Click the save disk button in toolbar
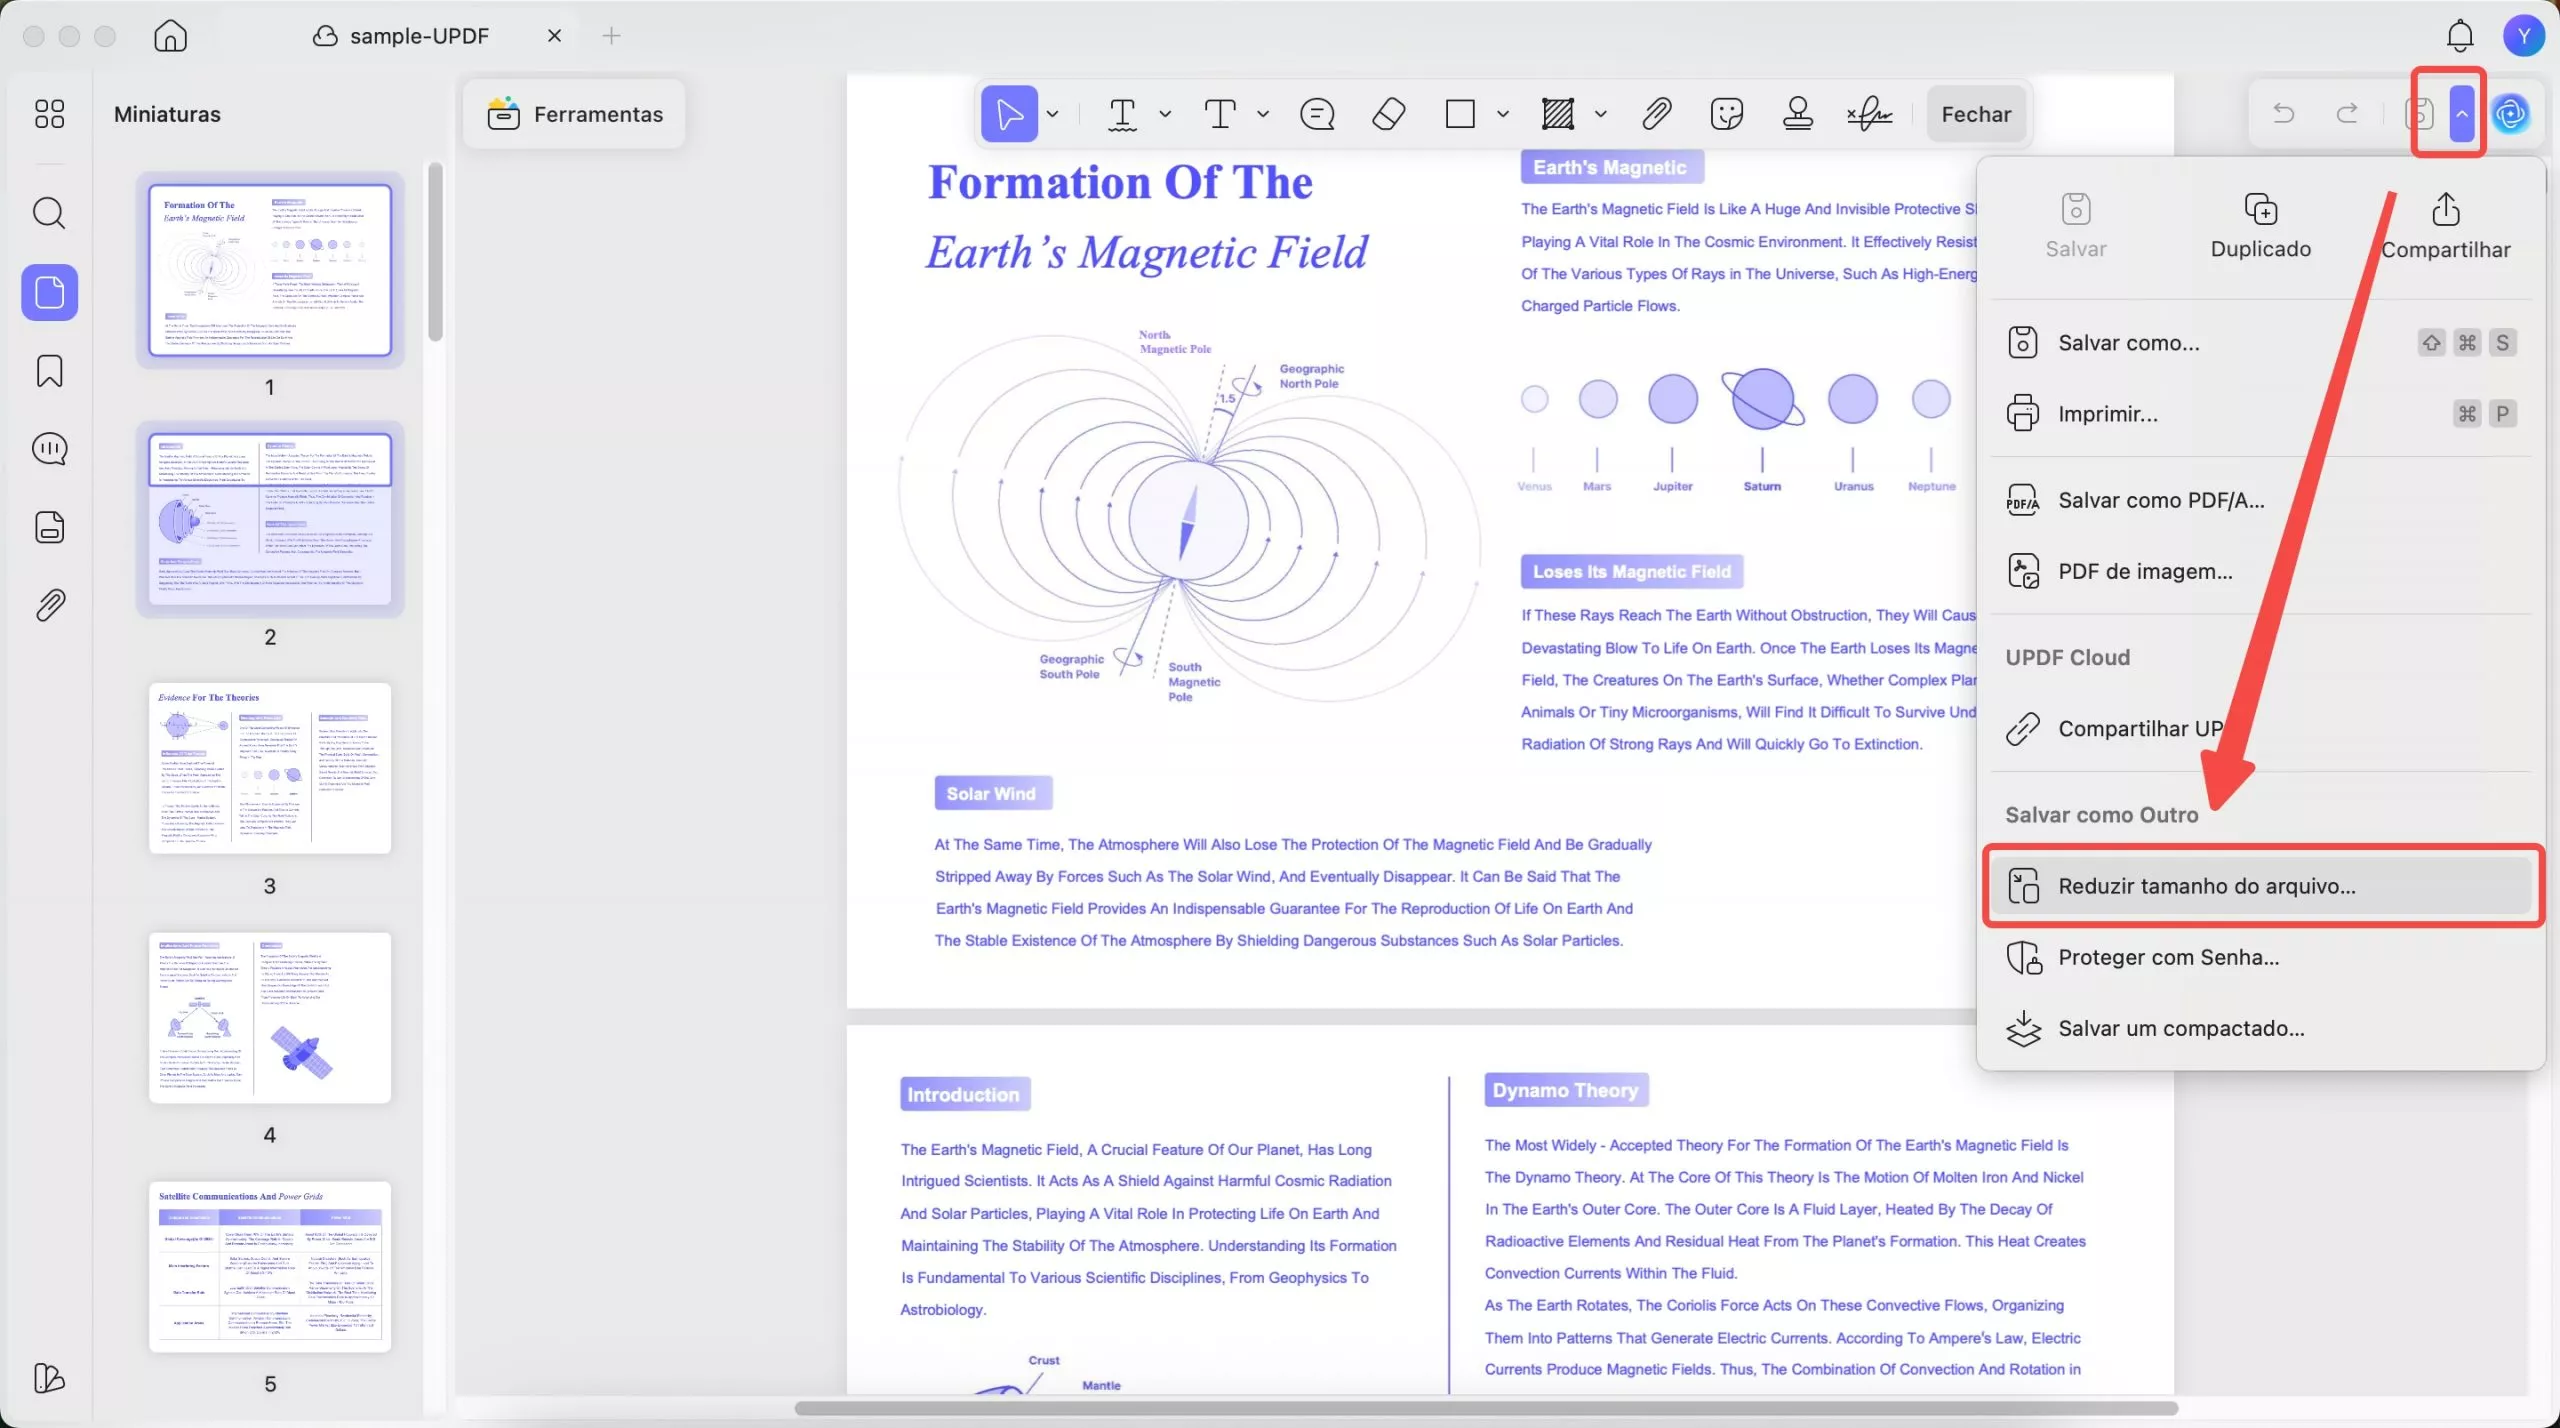The width and height of the screenshot is (2560, 1428). [x=2419, y=114]
